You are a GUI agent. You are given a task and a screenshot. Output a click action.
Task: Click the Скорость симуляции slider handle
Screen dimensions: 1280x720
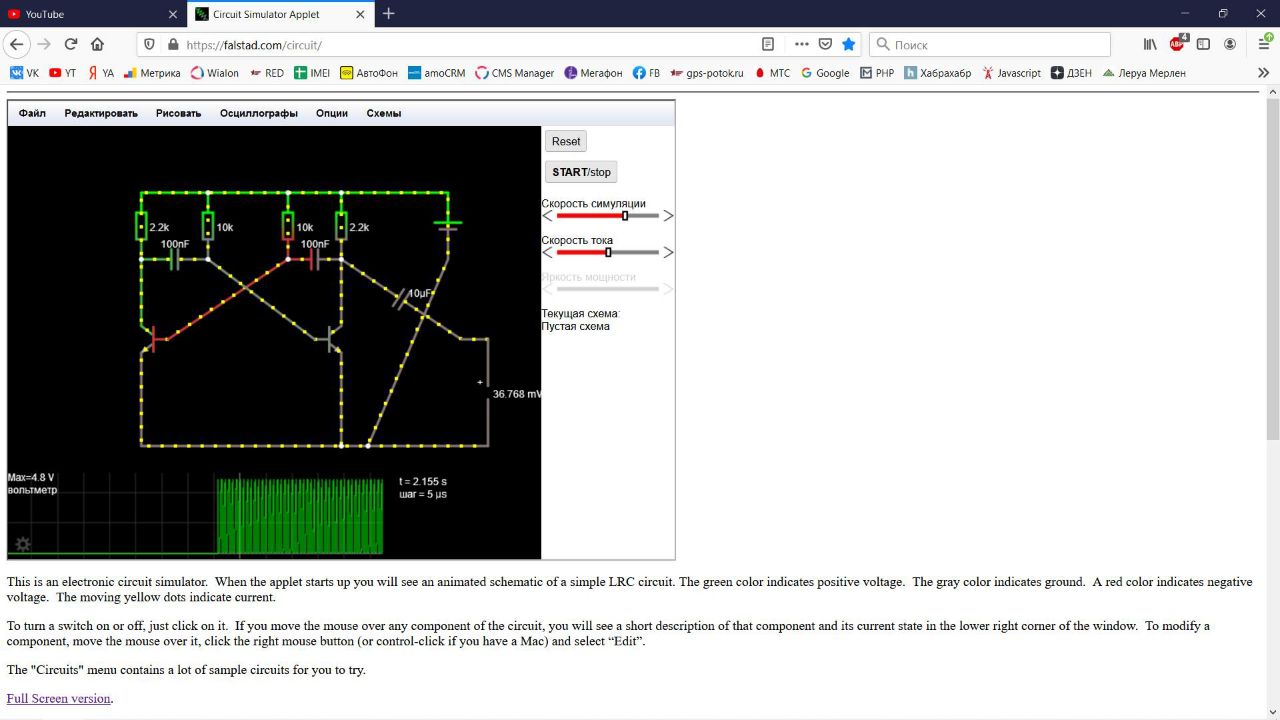pos(625,216)
